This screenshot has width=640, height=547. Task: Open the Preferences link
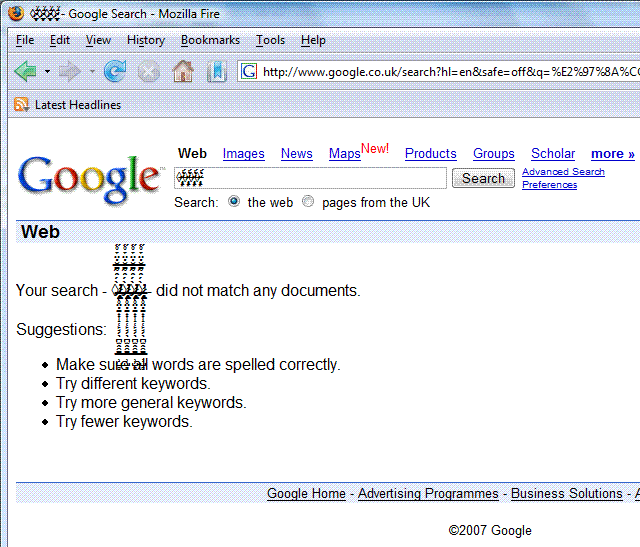(x=549, y=185)
